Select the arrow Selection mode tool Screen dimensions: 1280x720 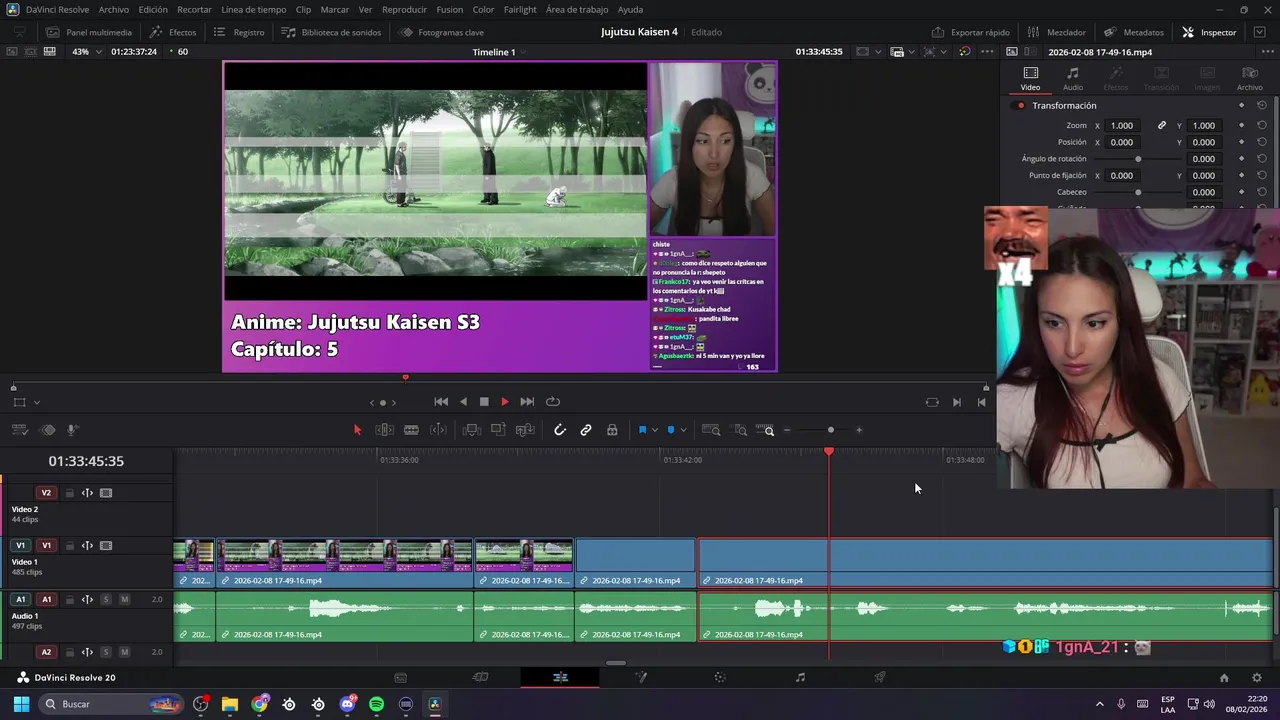(x=357, y=430)
